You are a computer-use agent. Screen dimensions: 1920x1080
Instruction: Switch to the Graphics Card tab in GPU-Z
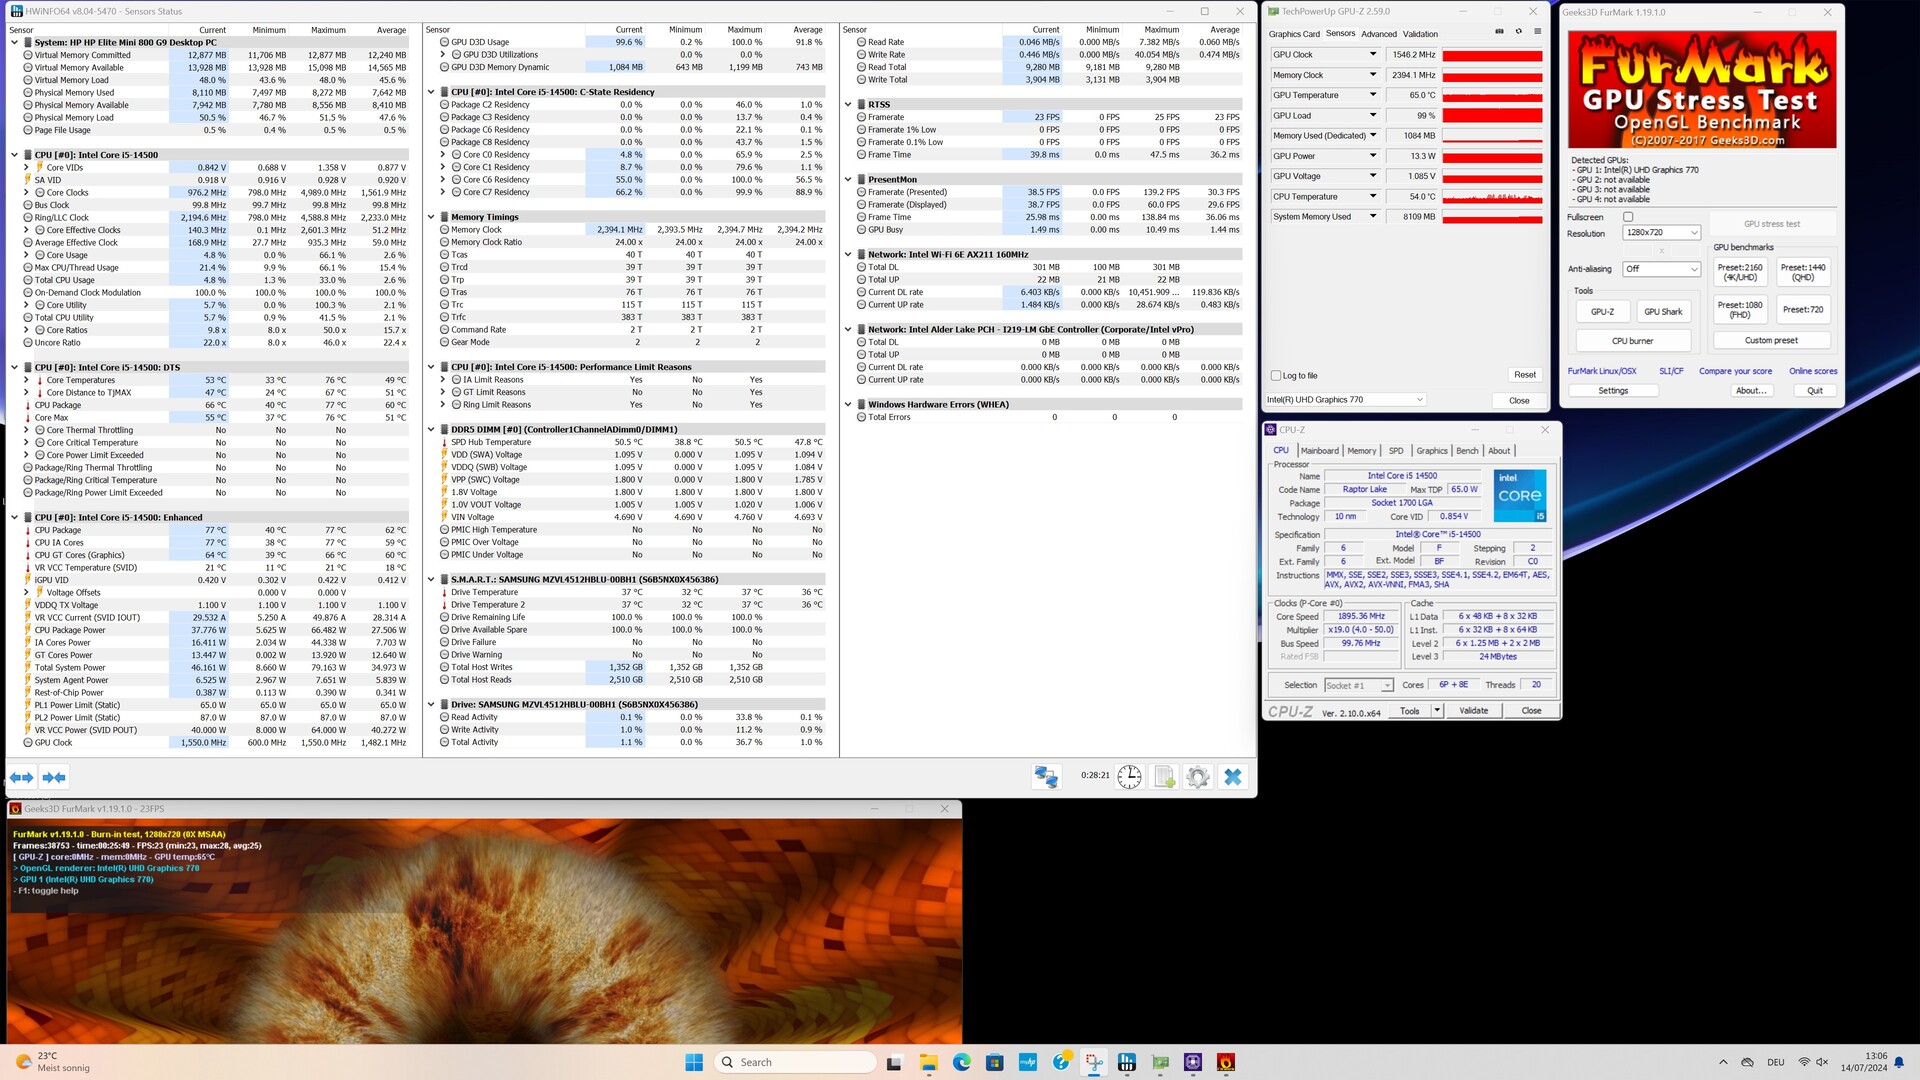click(1294, 34)
